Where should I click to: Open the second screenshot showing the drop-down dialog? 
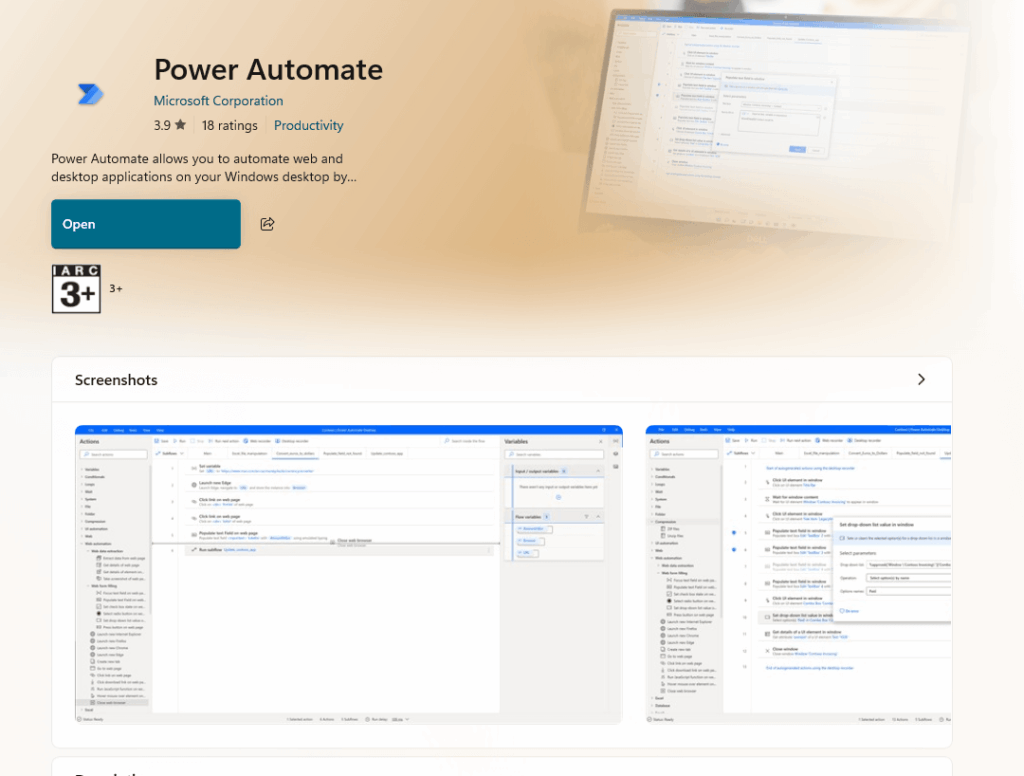(x=798, y=574)
